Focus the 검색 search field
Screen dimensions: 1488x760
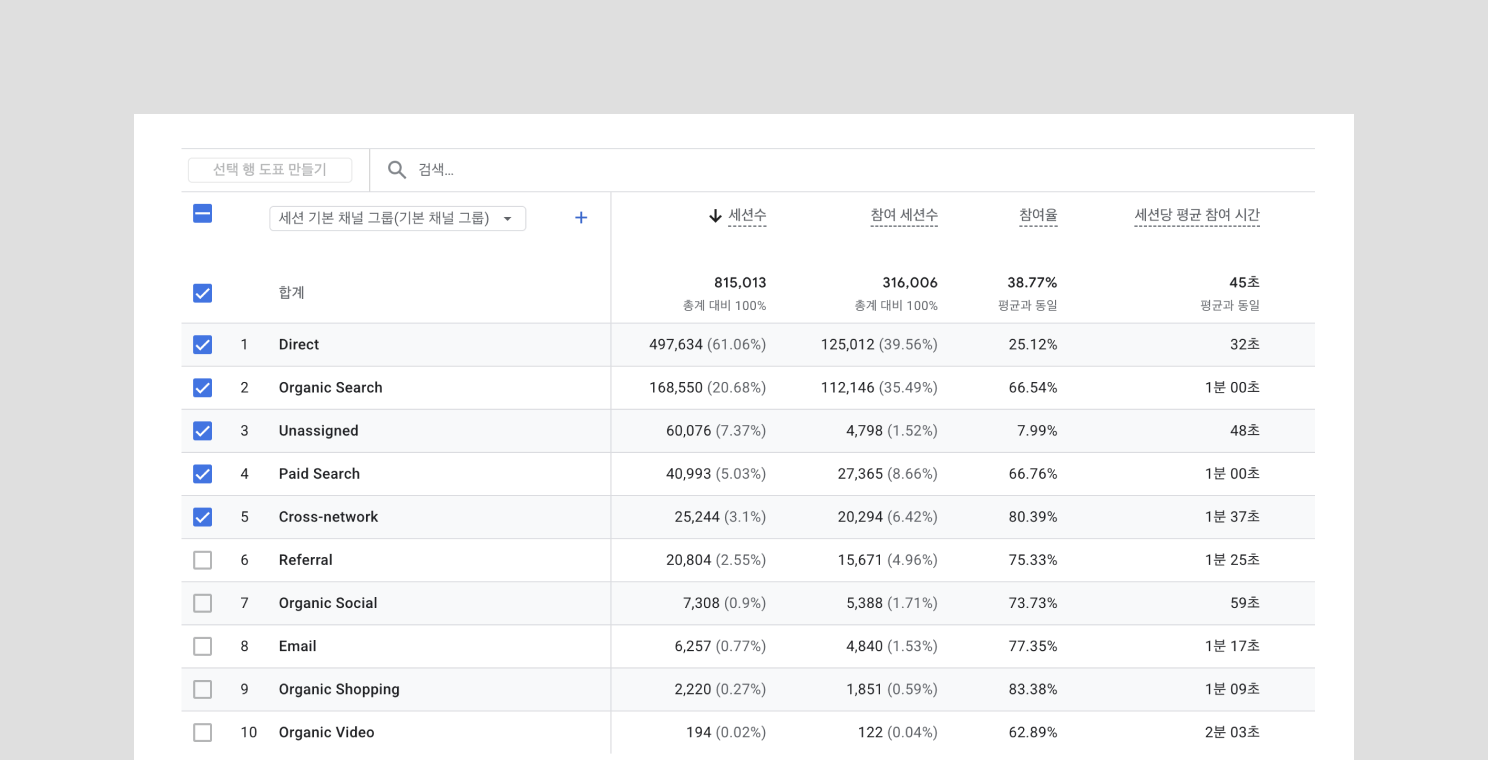pyautogui.click(x=842, y=170)
